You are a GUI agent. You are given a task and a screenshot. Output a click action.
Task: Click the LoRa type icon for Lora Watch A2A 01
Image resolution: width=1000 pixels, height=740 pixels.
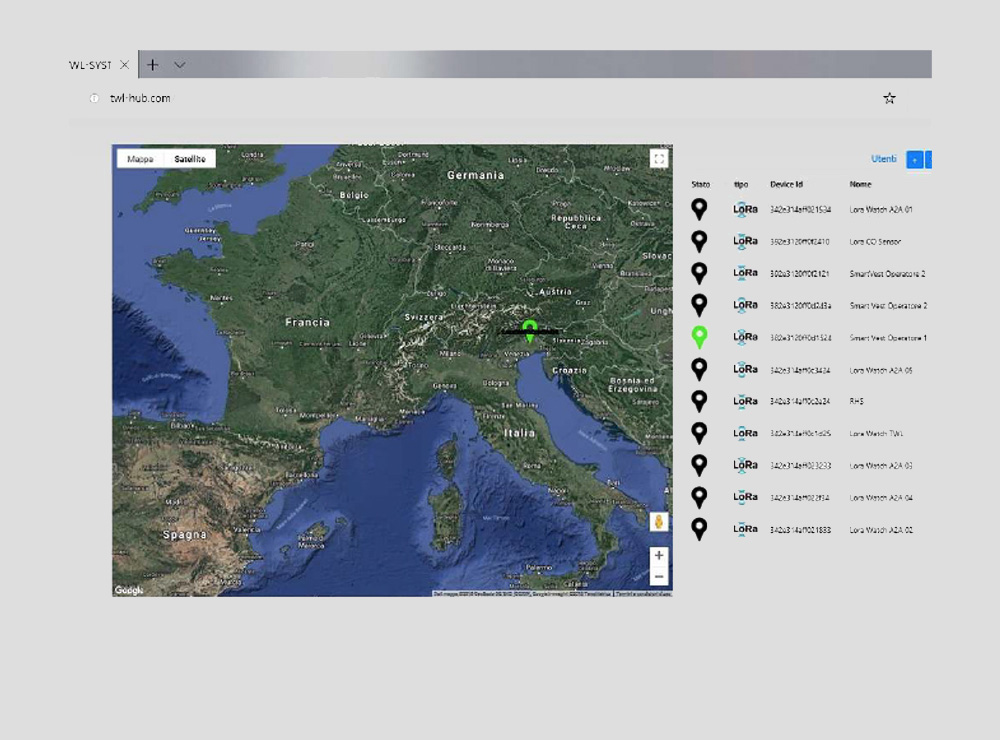pos(745,210)
